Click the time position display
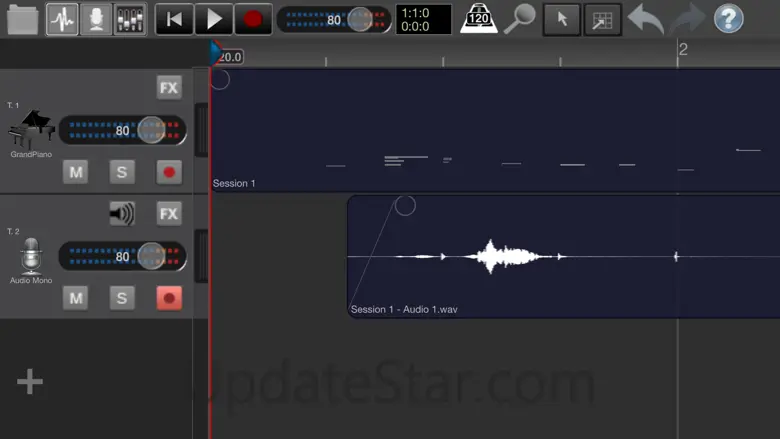This screenshot has height=439, width=780. pos(423,19)
